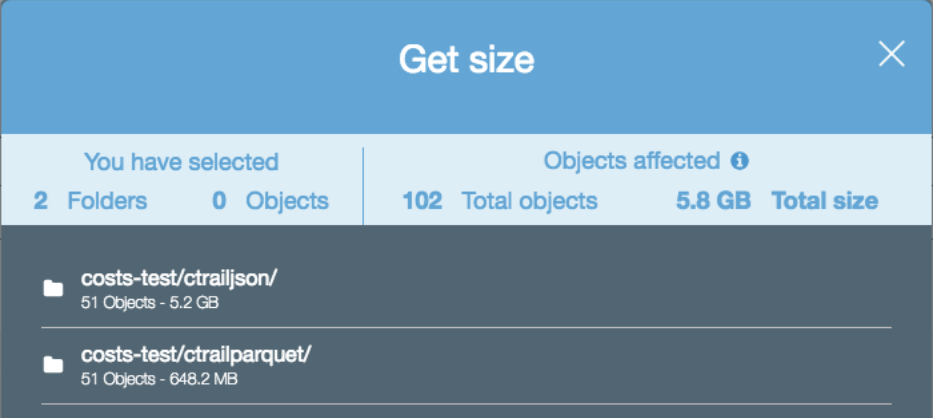Click the 102 Total objects label

point(500,201)
